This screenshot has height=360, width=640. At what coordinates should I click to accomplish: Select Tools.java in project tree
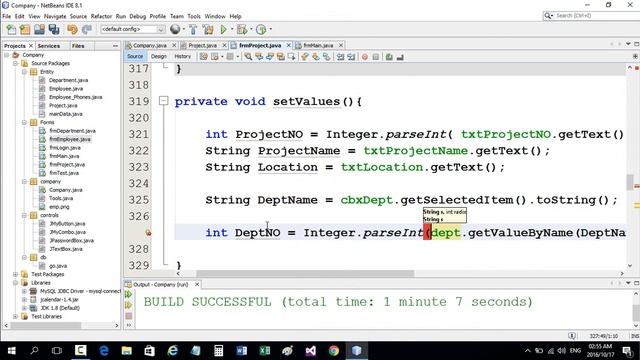61,198
